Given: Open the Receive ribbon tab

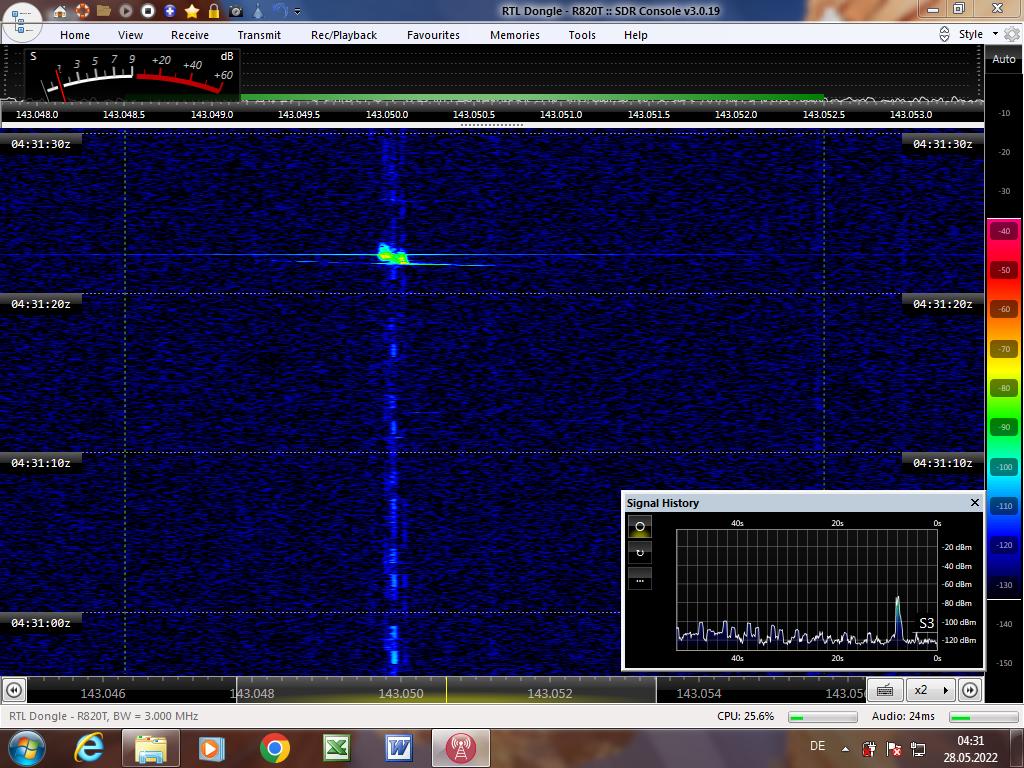Looking at the screenshot, I should 190,35.
